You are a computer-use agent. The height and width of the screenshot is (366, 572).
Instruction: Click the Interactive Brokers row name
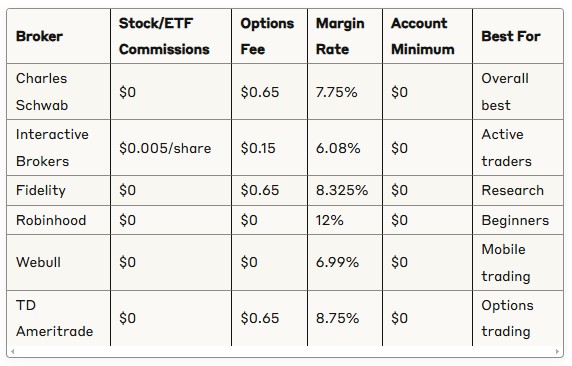(x=59, y=148)
